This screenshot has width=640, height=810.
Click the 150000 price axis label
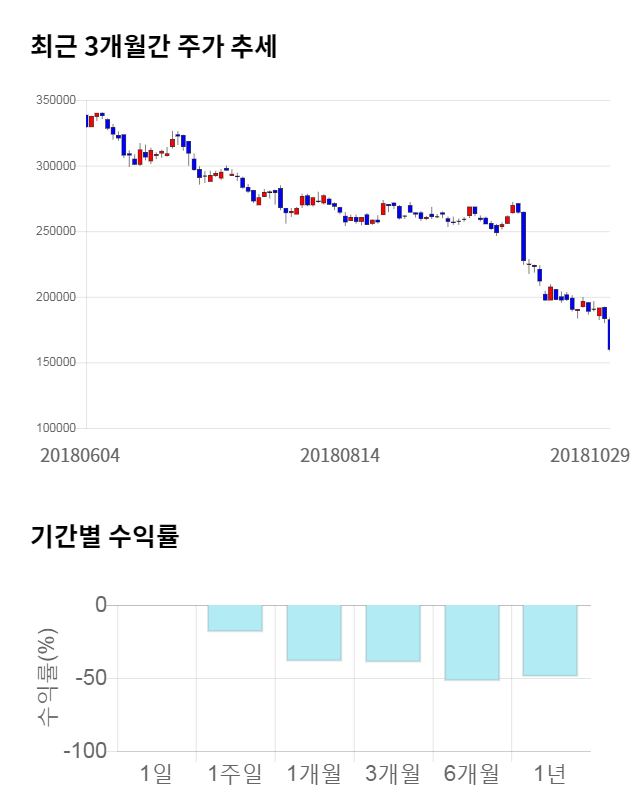click(56, 363)
